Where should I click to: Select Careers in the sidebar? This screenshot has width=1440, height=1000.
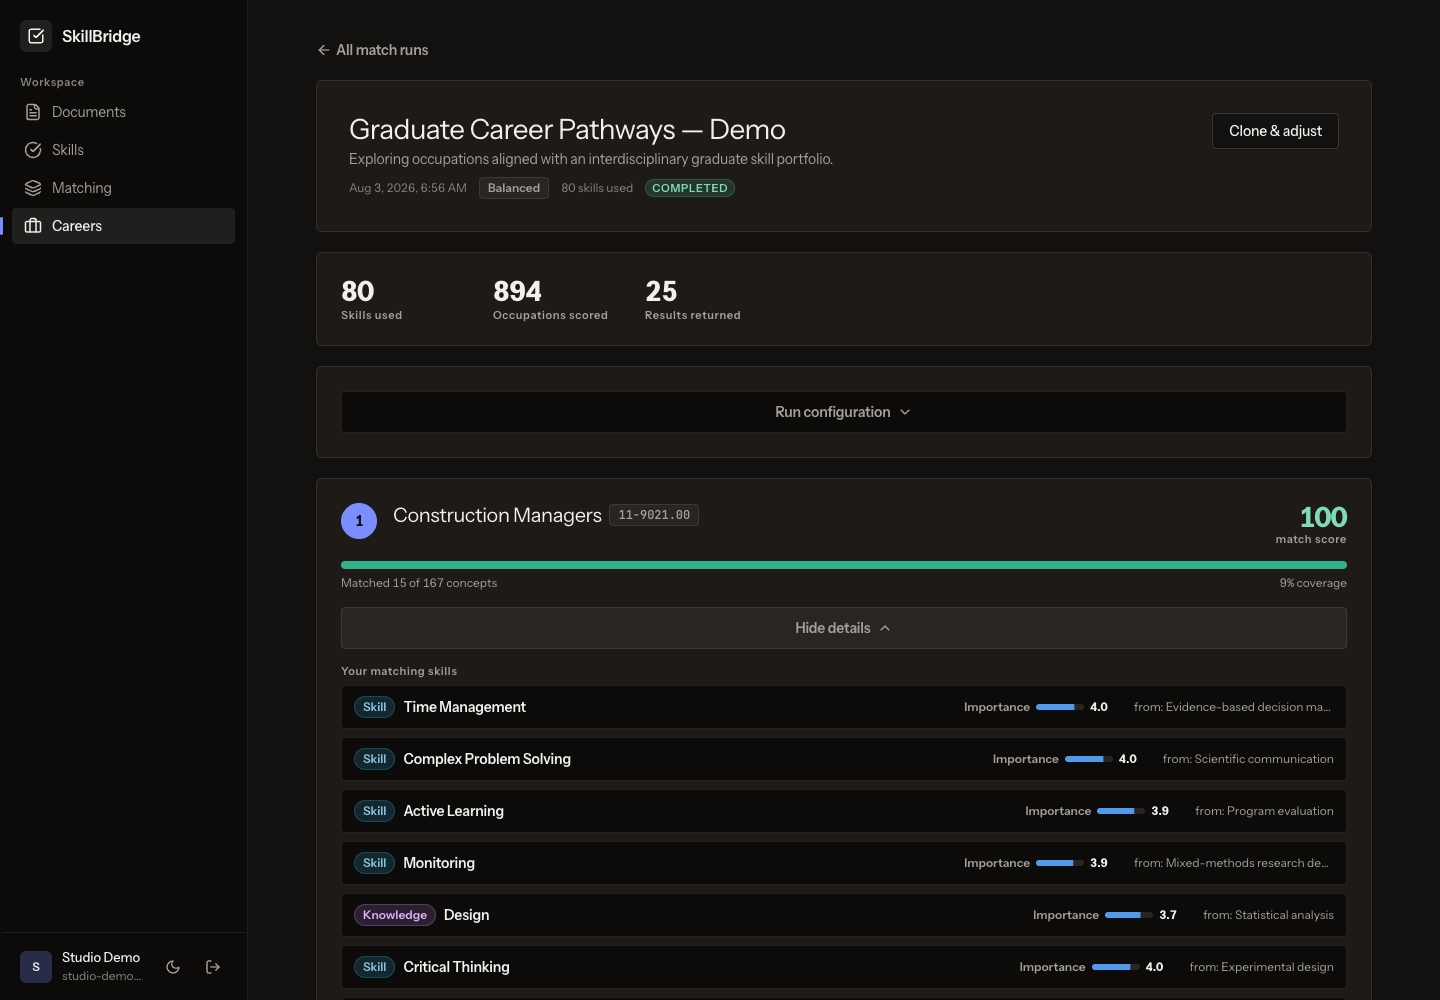tap(123, 226)
